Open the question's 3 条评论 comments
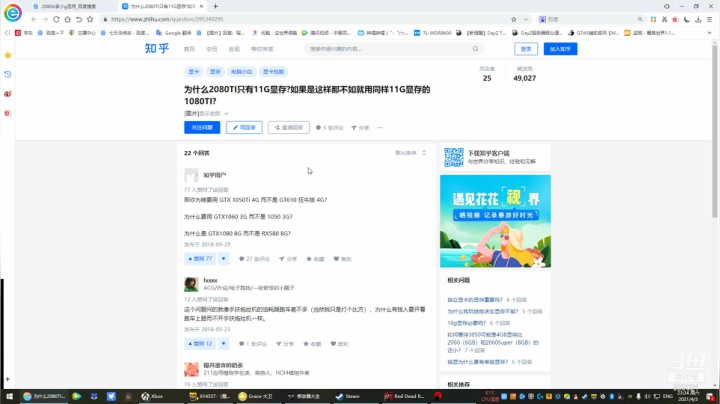Viewport: 720px width, 404px height. (x=330, y=128)
